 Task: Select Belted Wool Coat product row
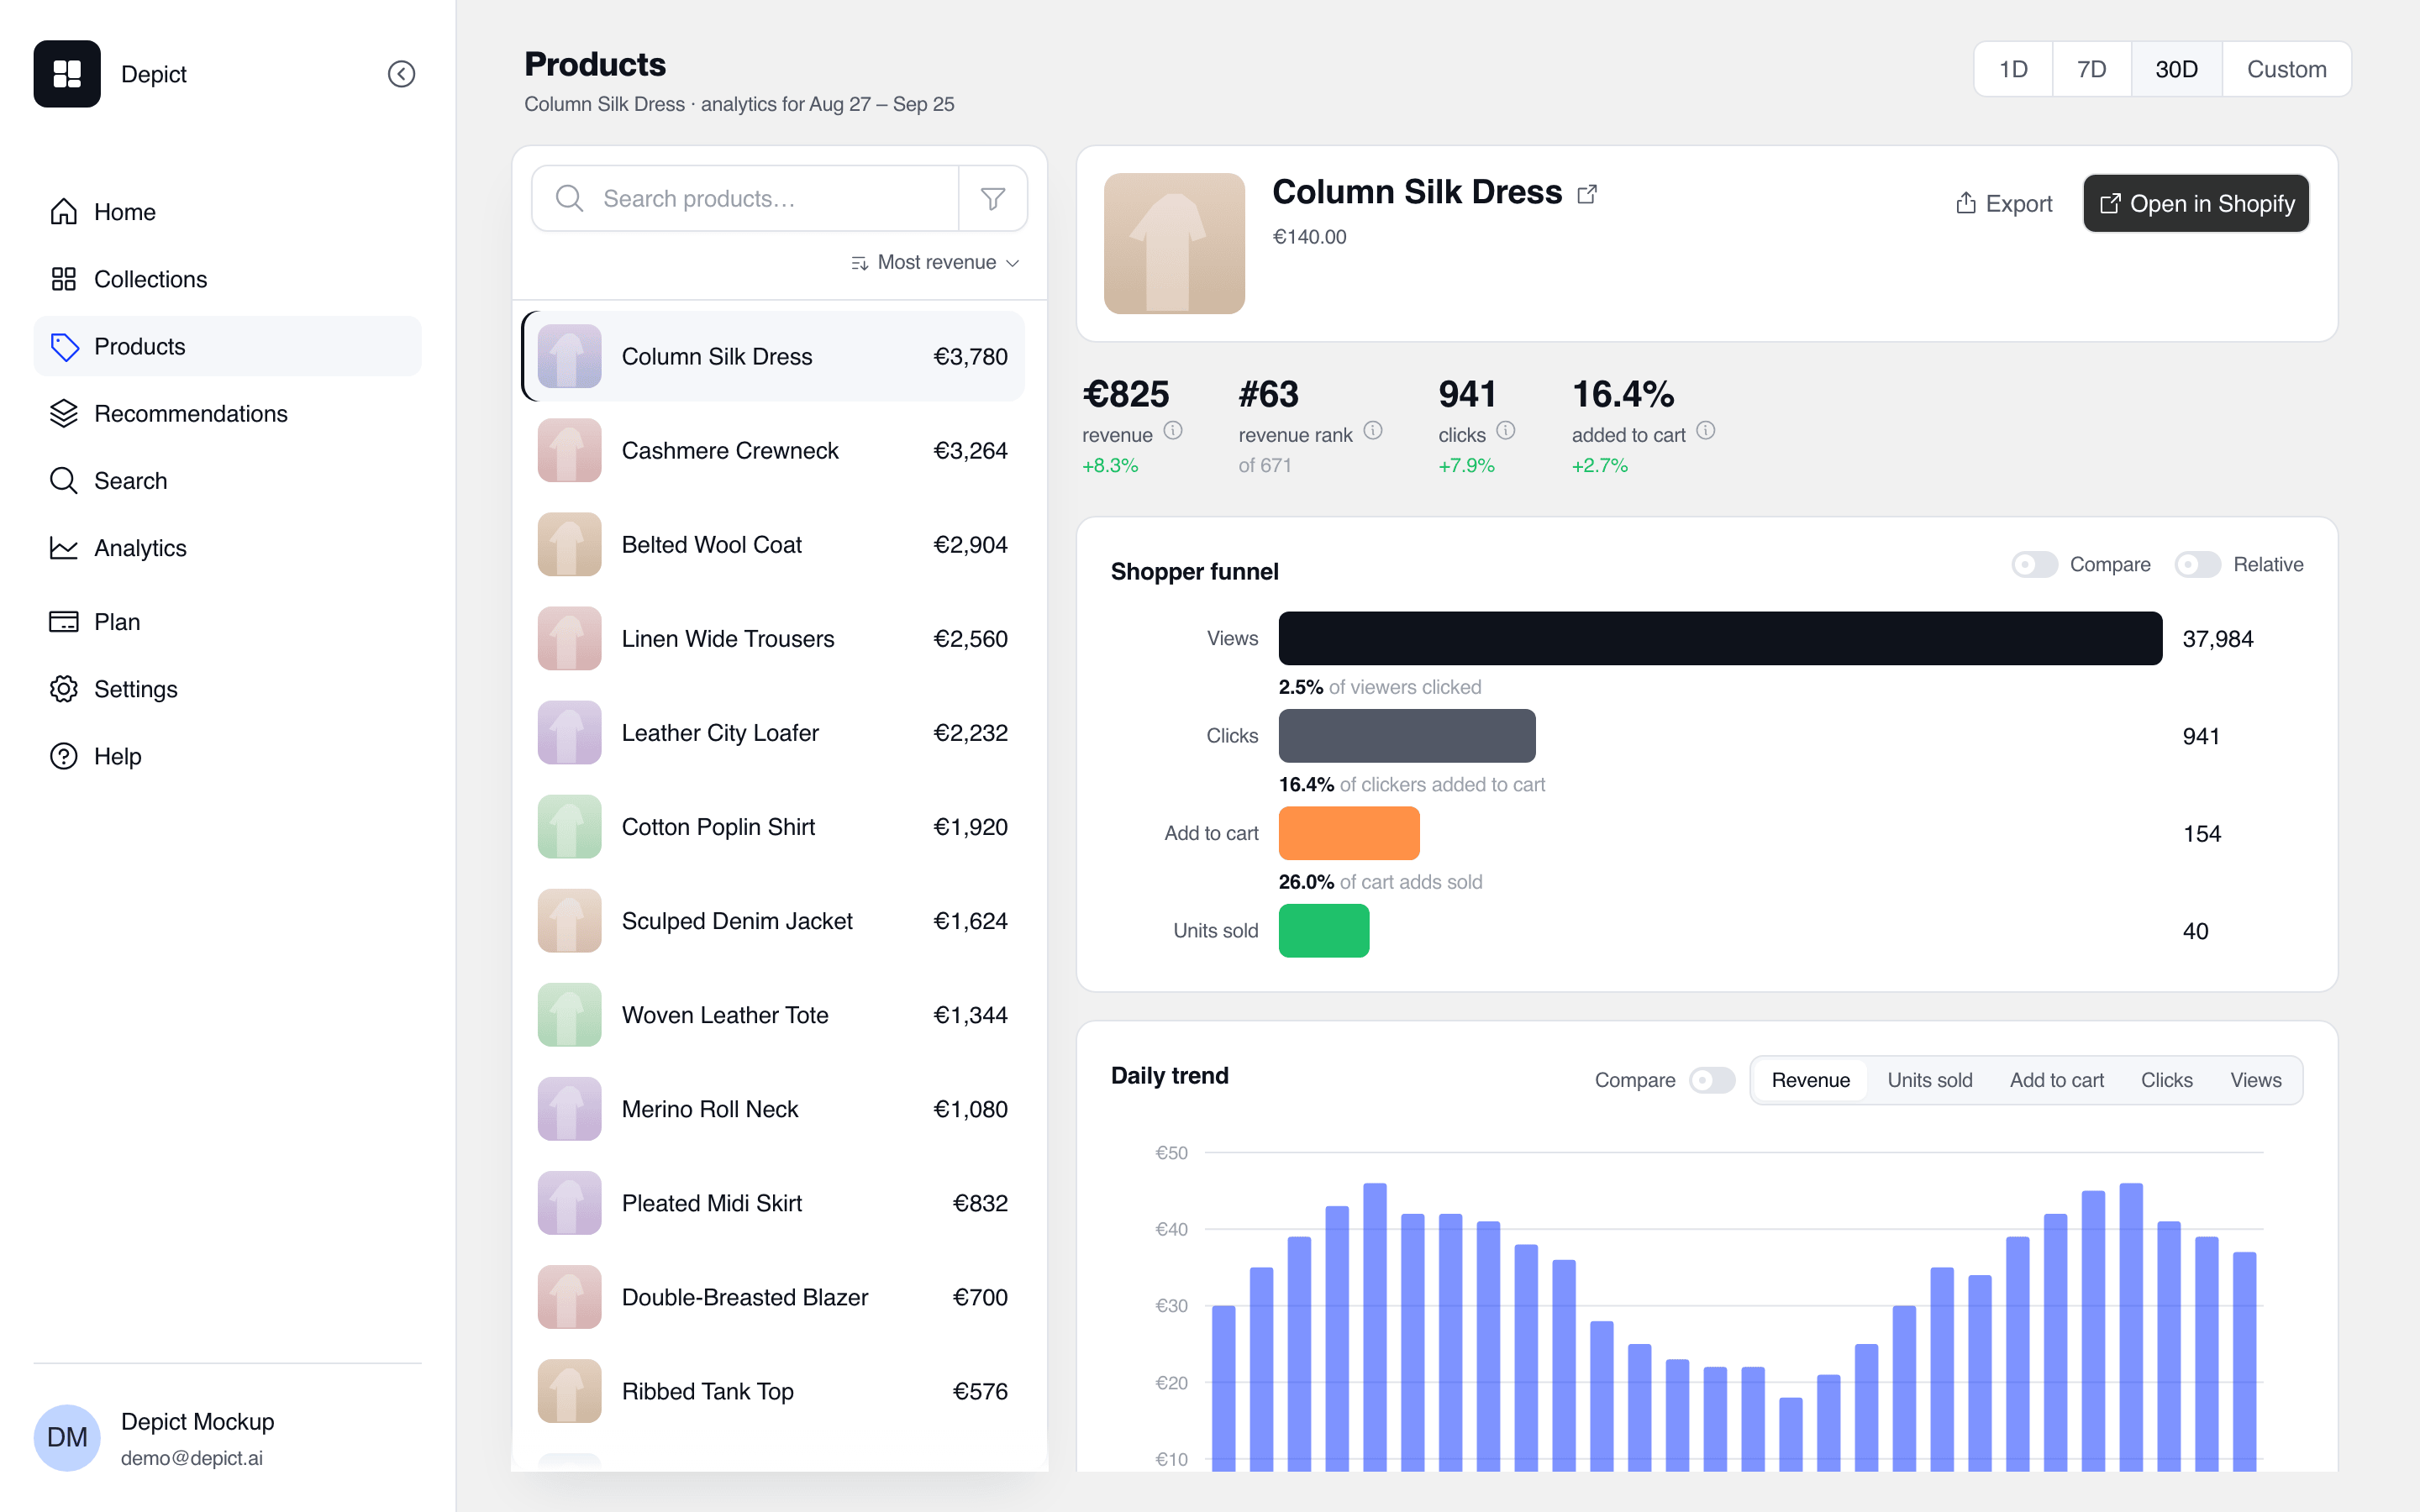point(773,545)
